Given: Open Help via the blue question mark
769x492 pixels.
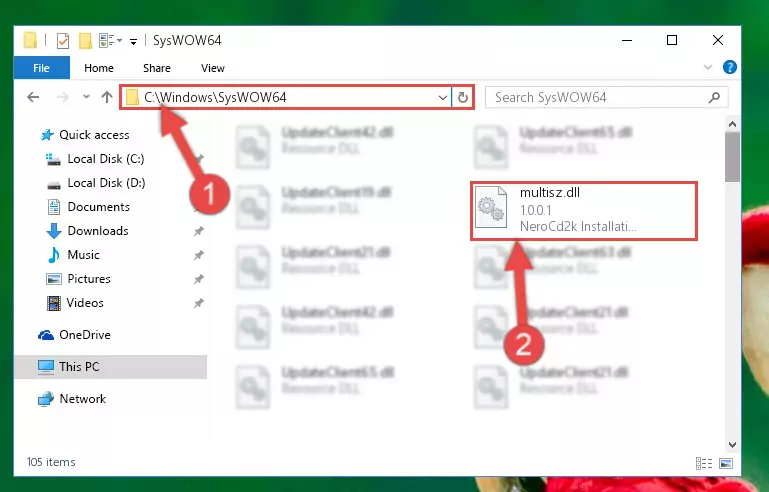Looking at the screenshot, I should (x=729, y=67).
